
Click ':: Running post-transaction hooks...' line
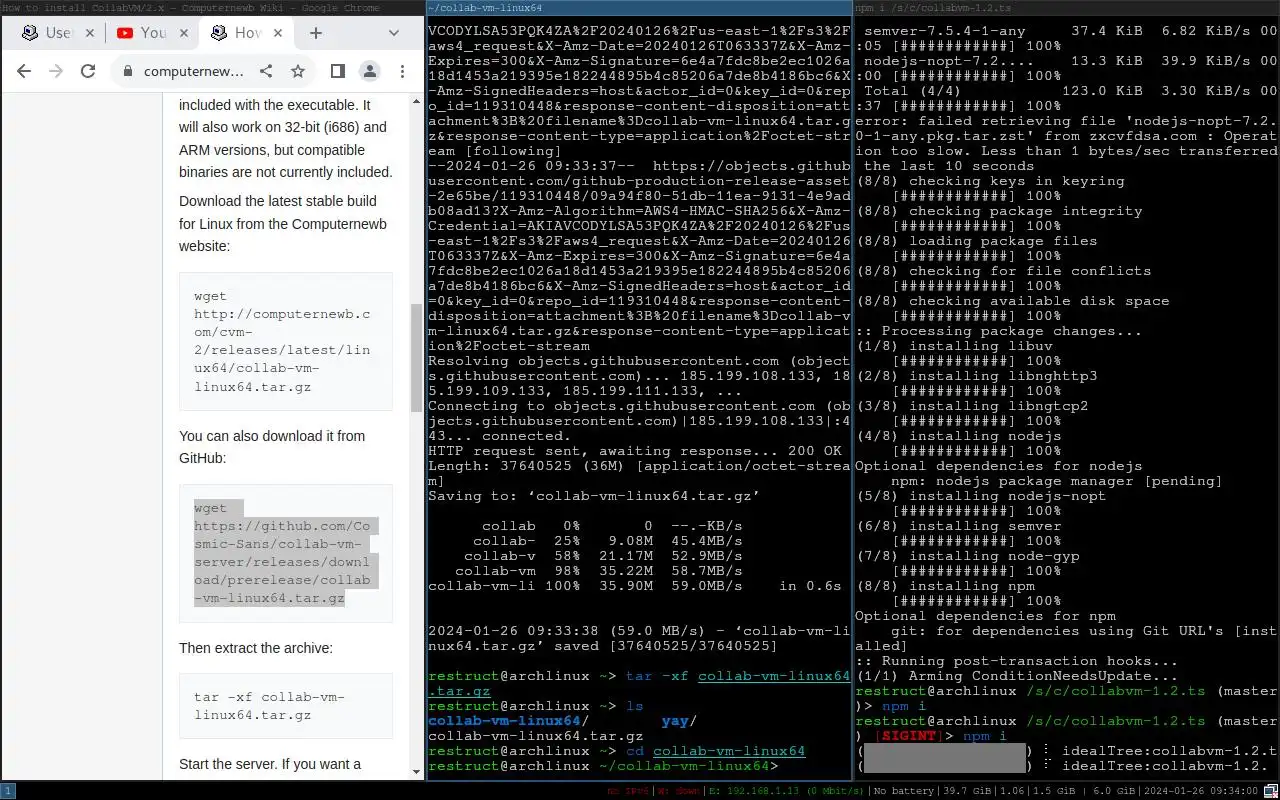[x=1017, y=661]
